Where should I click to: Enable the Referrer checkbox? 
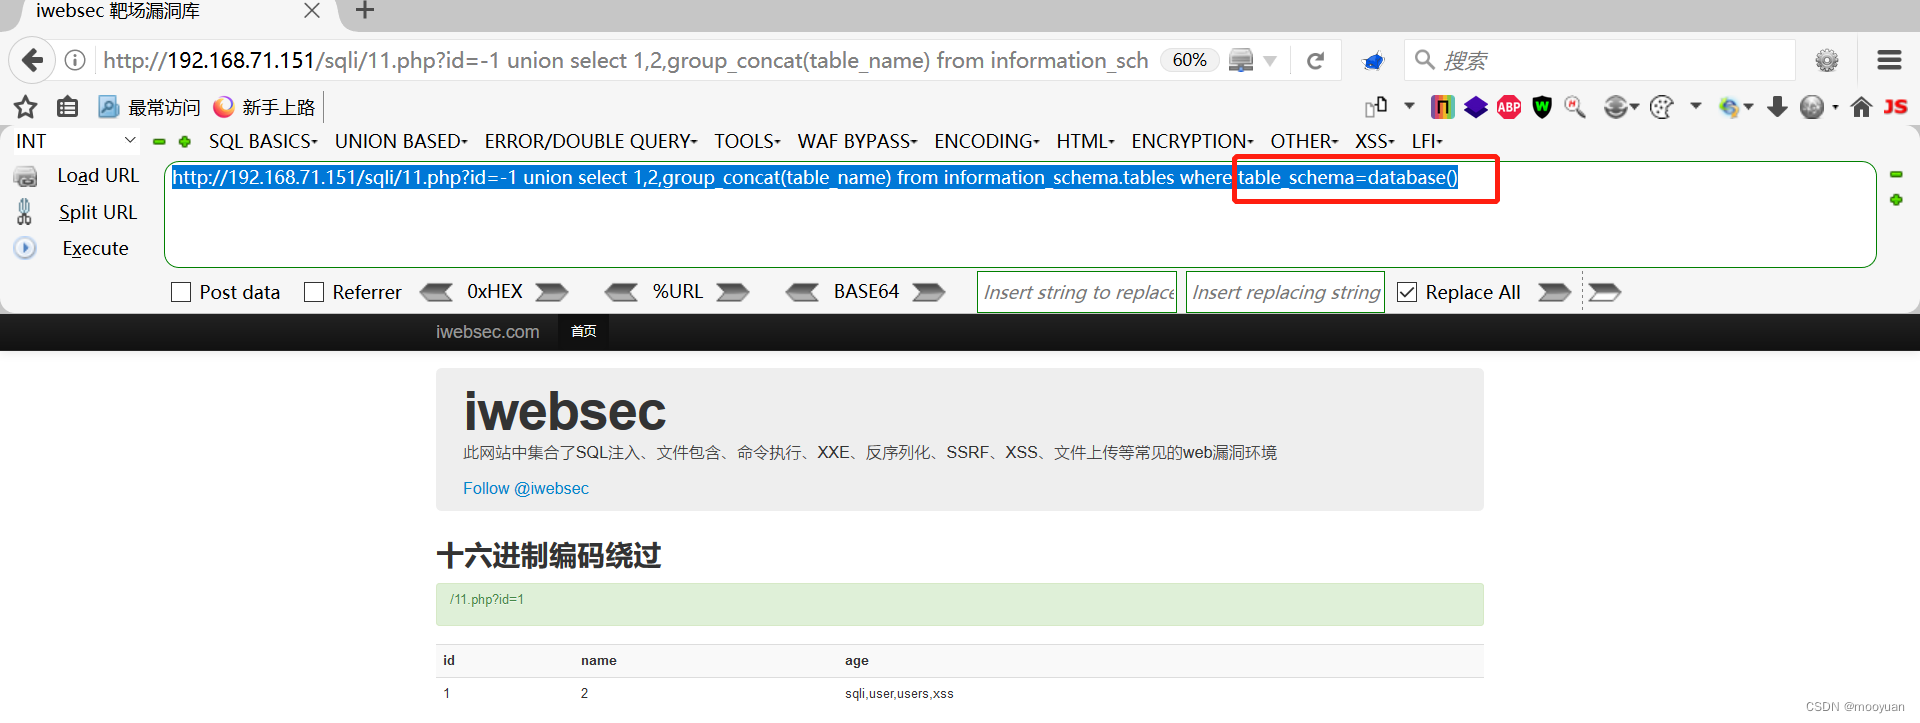click(x=314, y=292)
